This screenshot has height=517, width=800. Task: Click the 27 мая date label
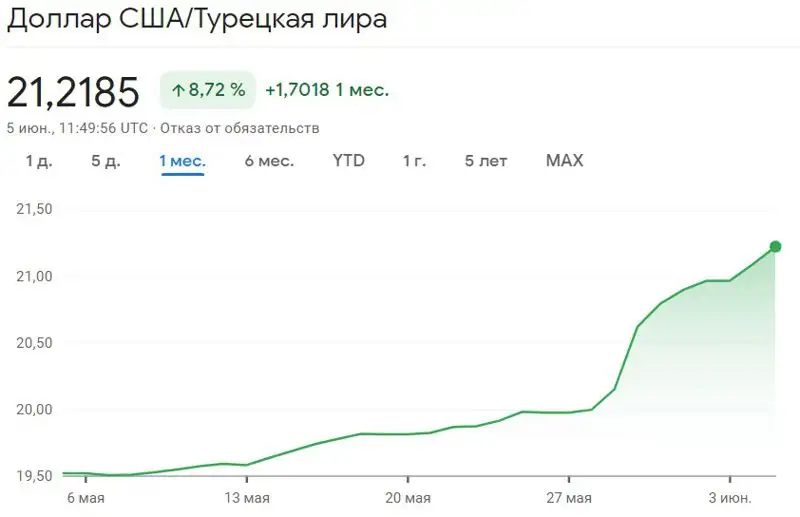point(568,498)
